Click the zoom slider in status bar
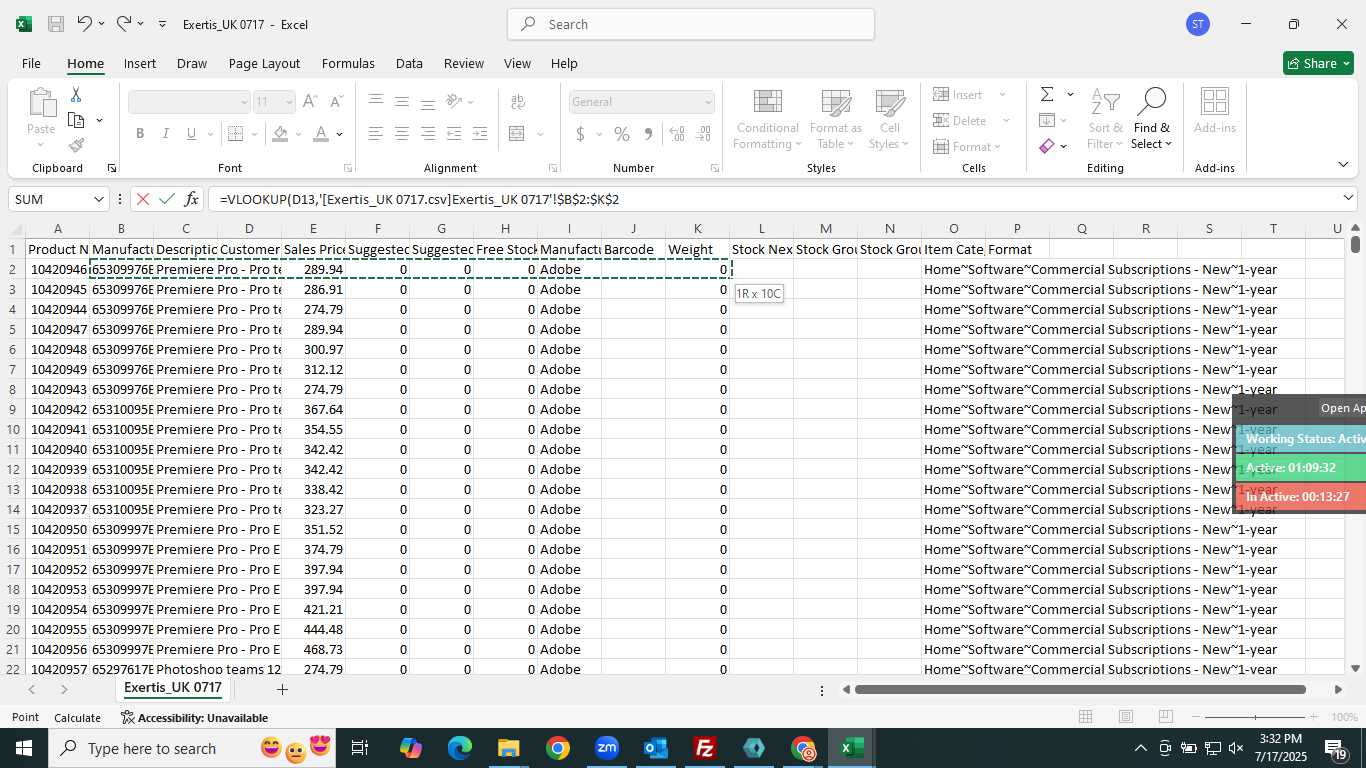This screenshot has width=1366, height=768. point(1256,717)
